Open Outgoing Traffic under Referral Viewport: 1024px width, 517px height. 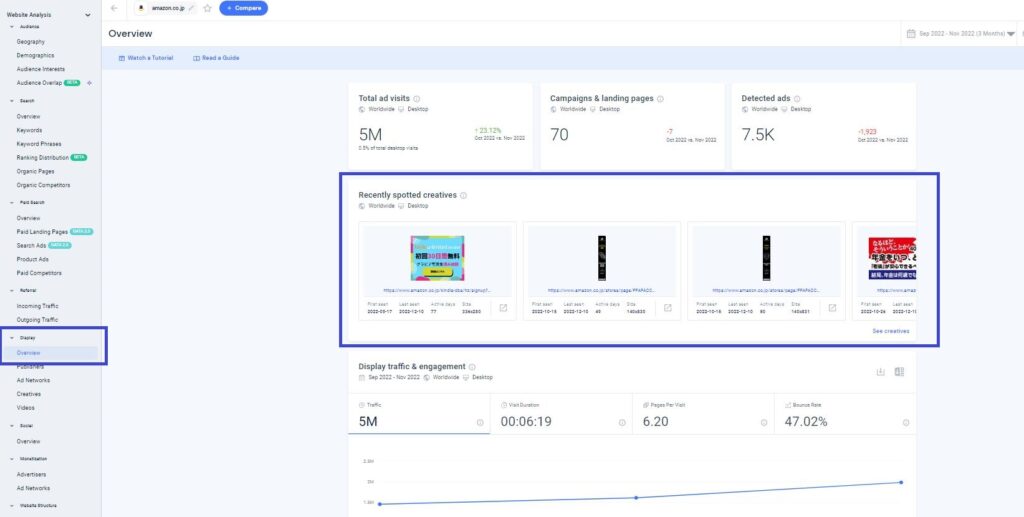click(x=37, y=320)
